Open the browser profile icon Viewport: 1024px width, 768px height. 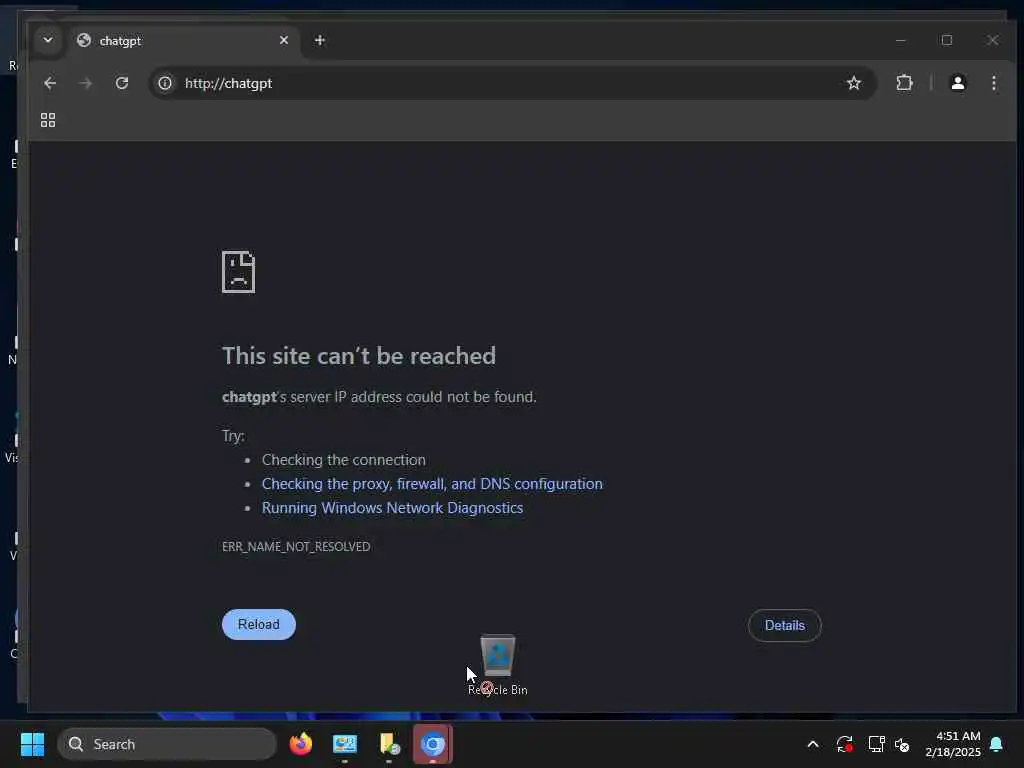957,83
